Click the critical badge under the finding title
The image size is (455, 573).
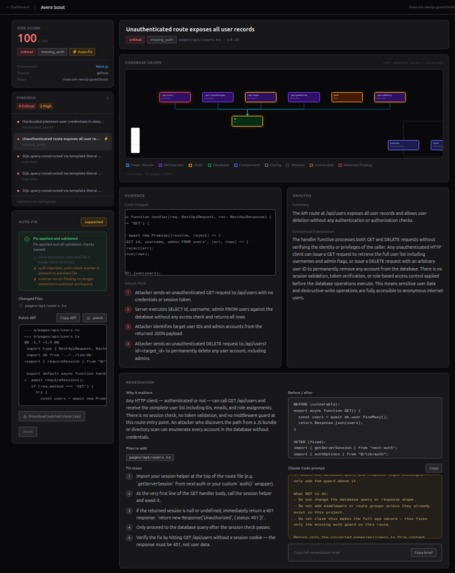[135, 39]
